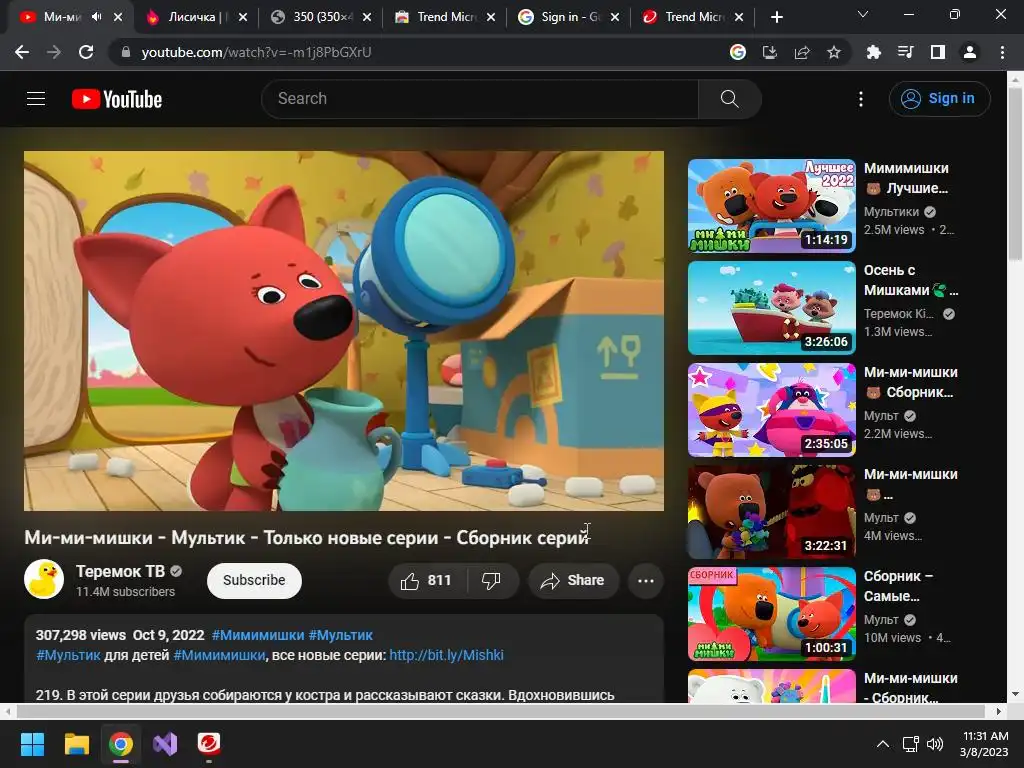The height and width of the screenshot is (768, 1024).
Task: Open the 3:26:06 Осень с Мишками thumbnail
Action: (x=772, y=308)
